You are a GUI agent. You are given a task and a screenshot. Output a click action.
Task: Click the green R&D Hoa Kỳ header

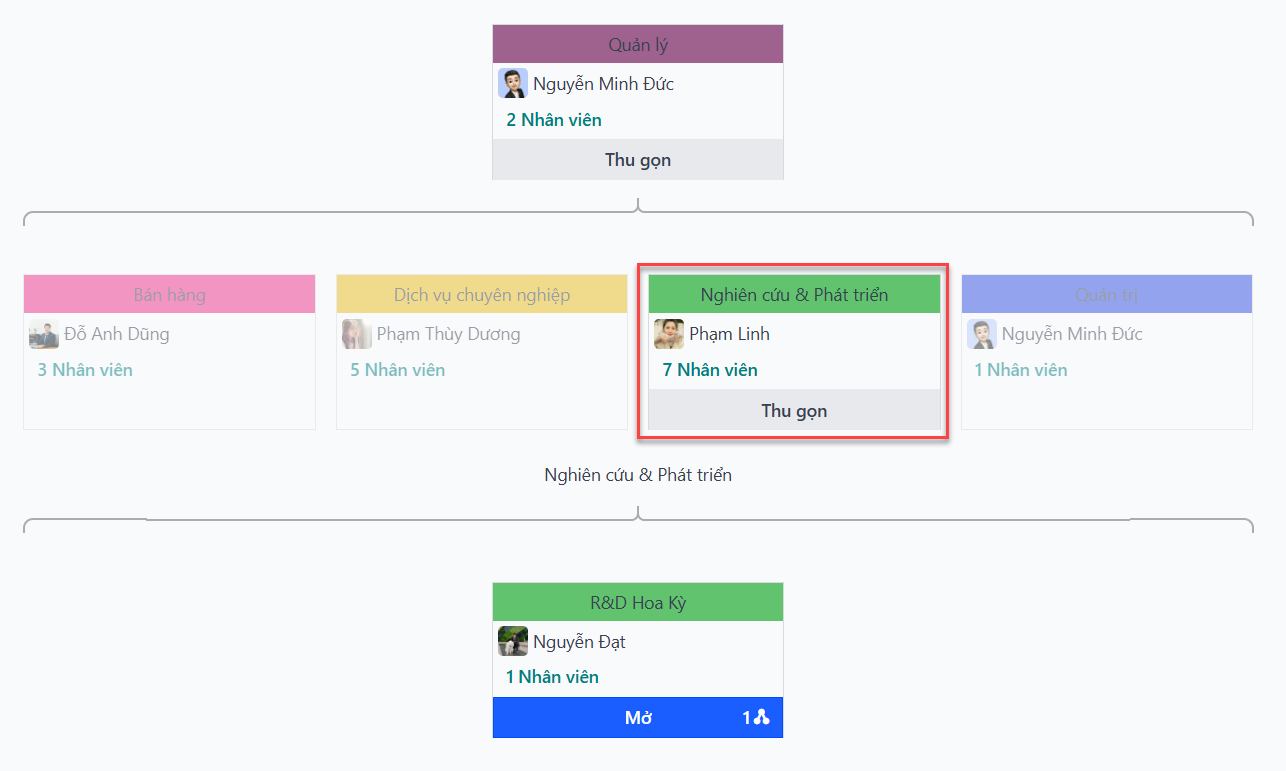coord(637,603)
